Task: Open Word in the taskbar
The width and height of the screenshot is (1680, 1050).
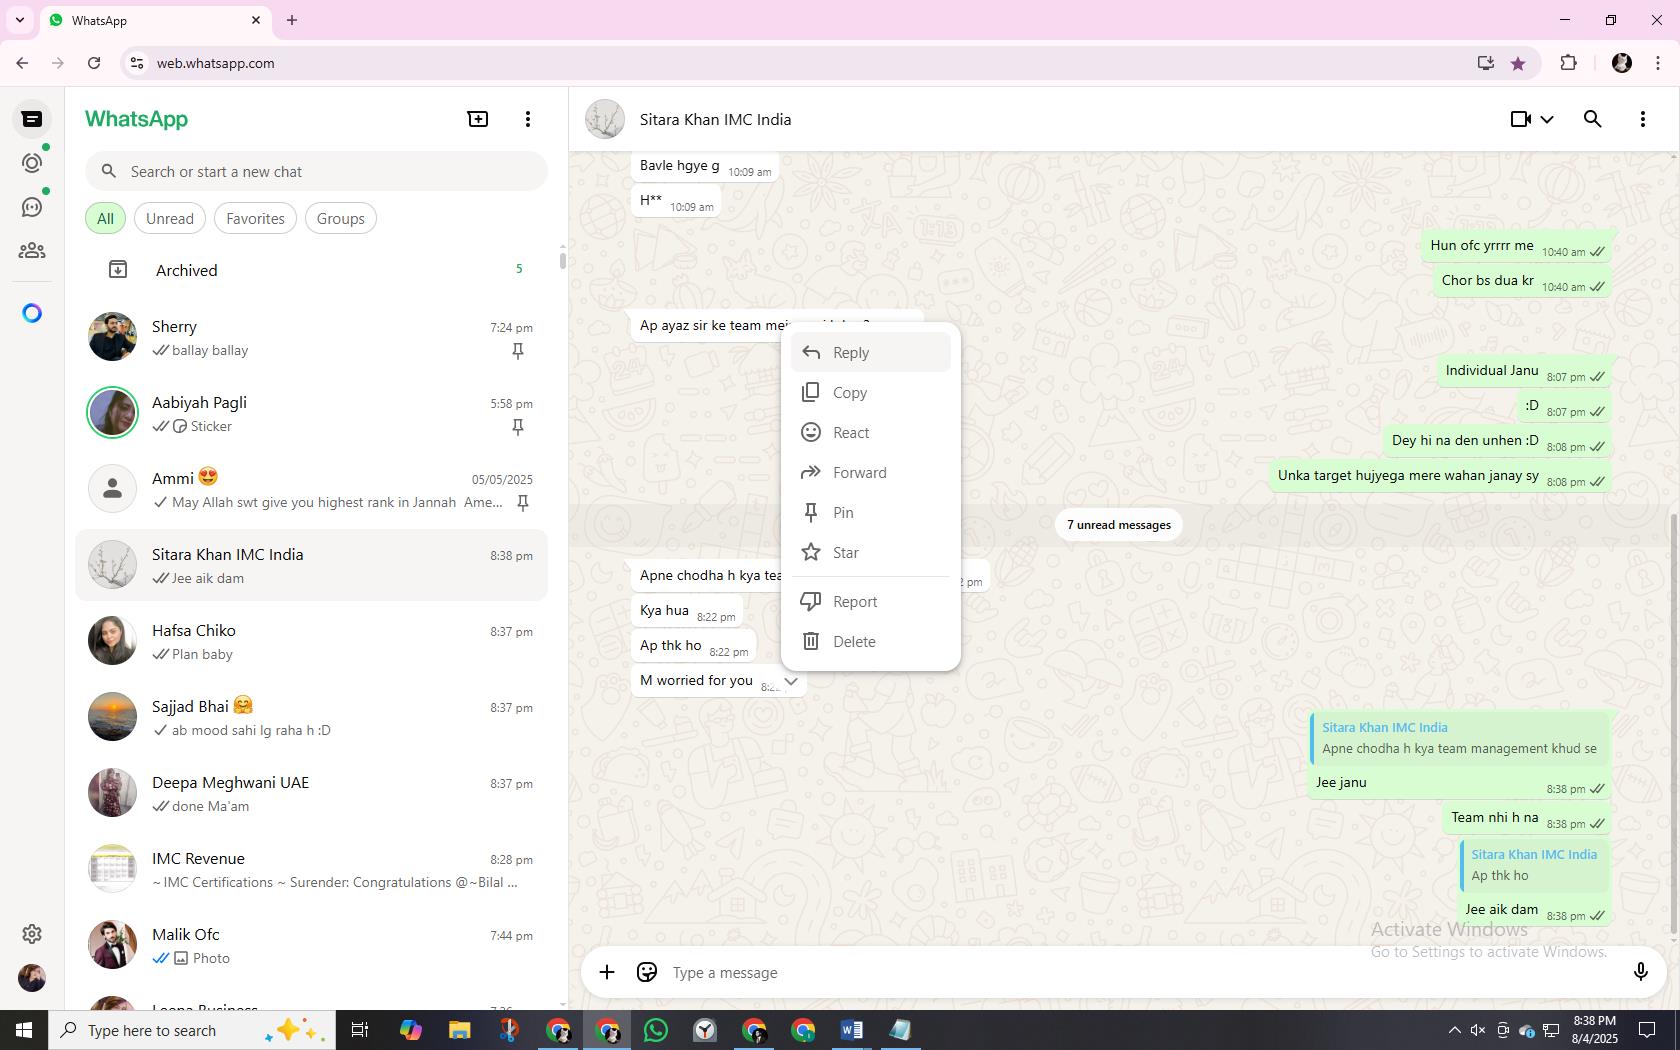Action: [x=852, y=1030]
